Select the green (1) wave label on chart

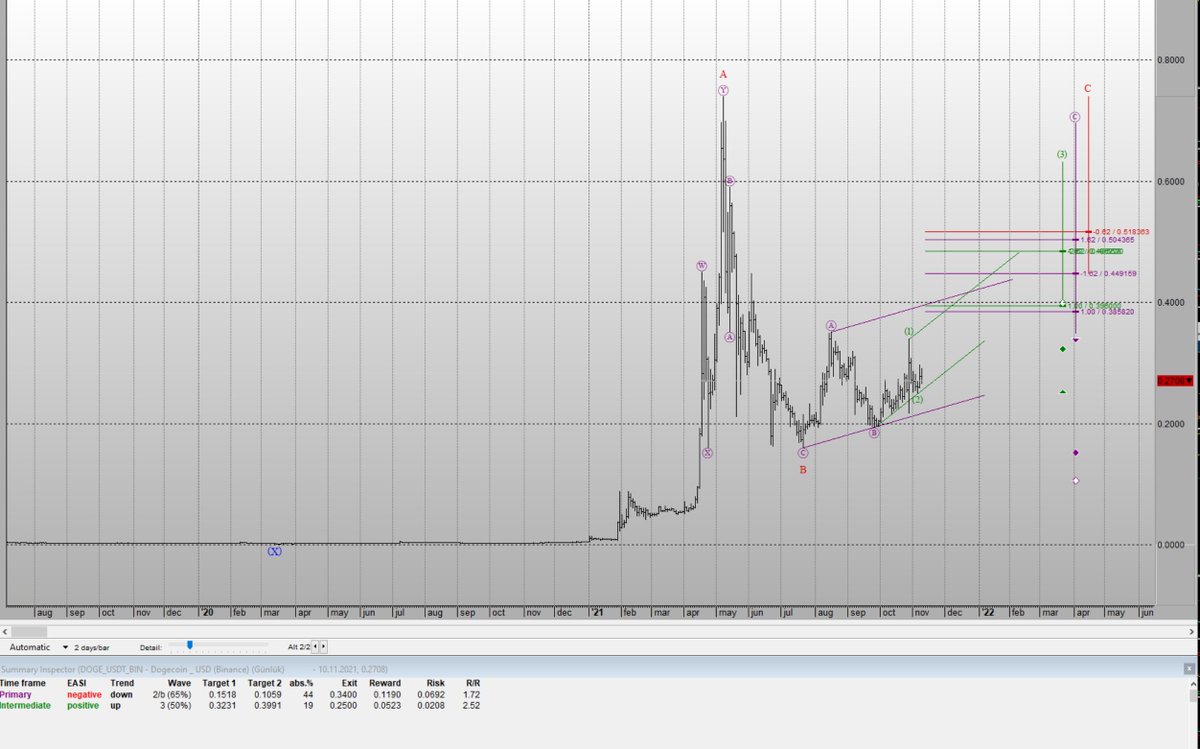click(909, 331)
